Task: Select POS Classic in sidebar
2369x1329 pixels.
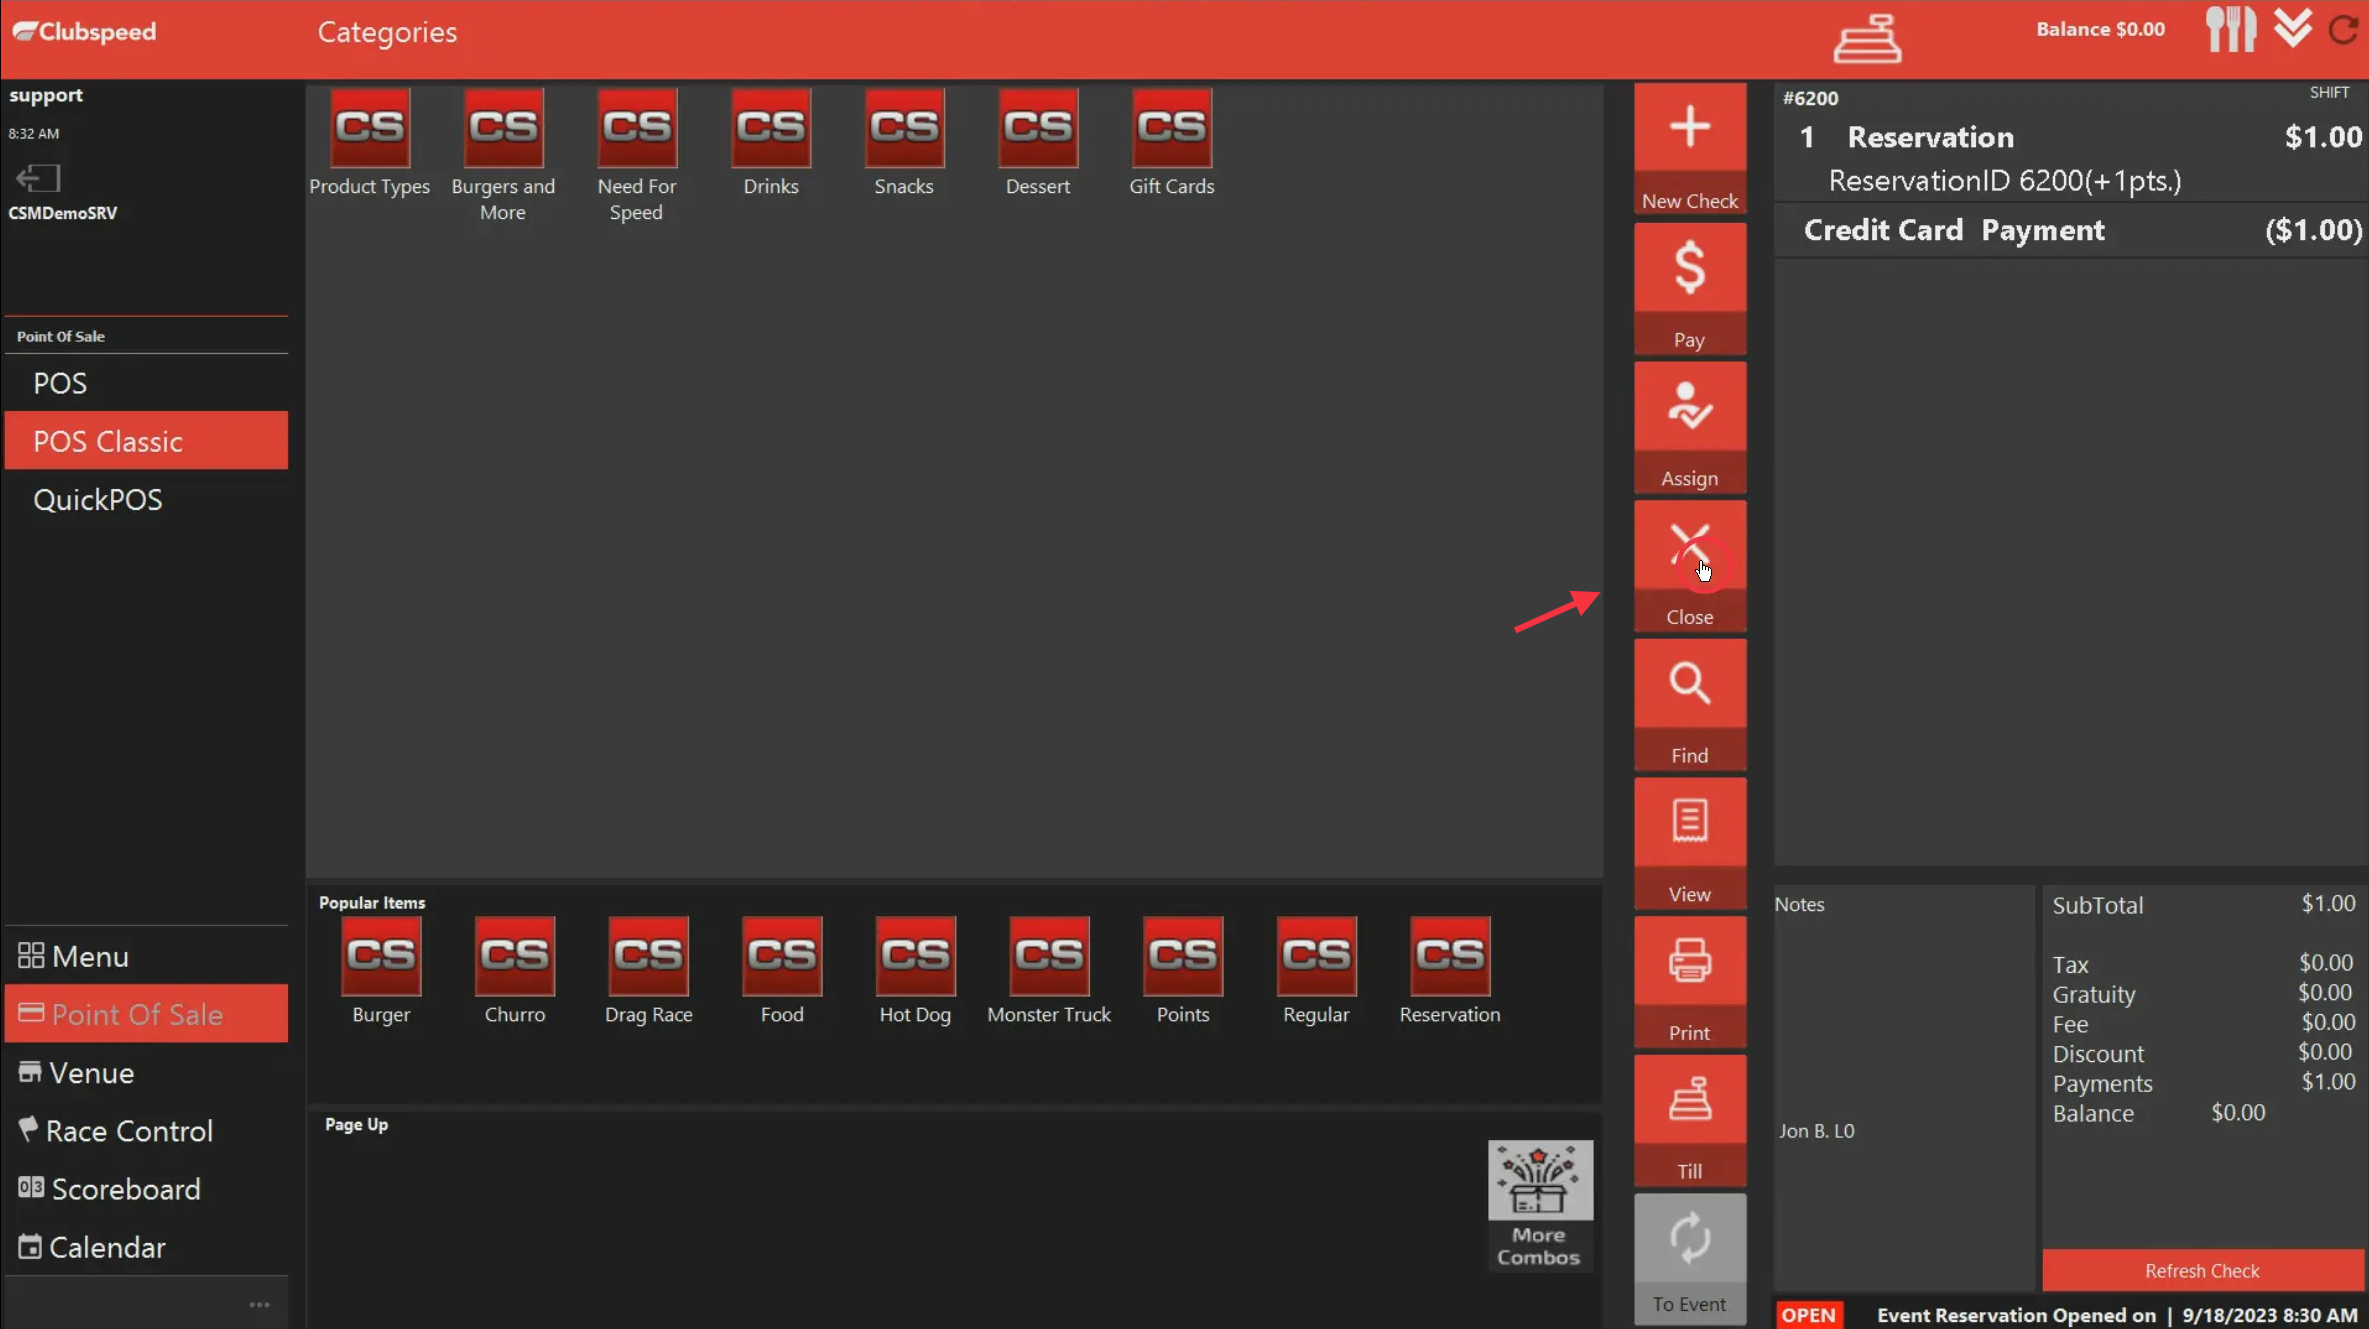Action: [146, 441]
